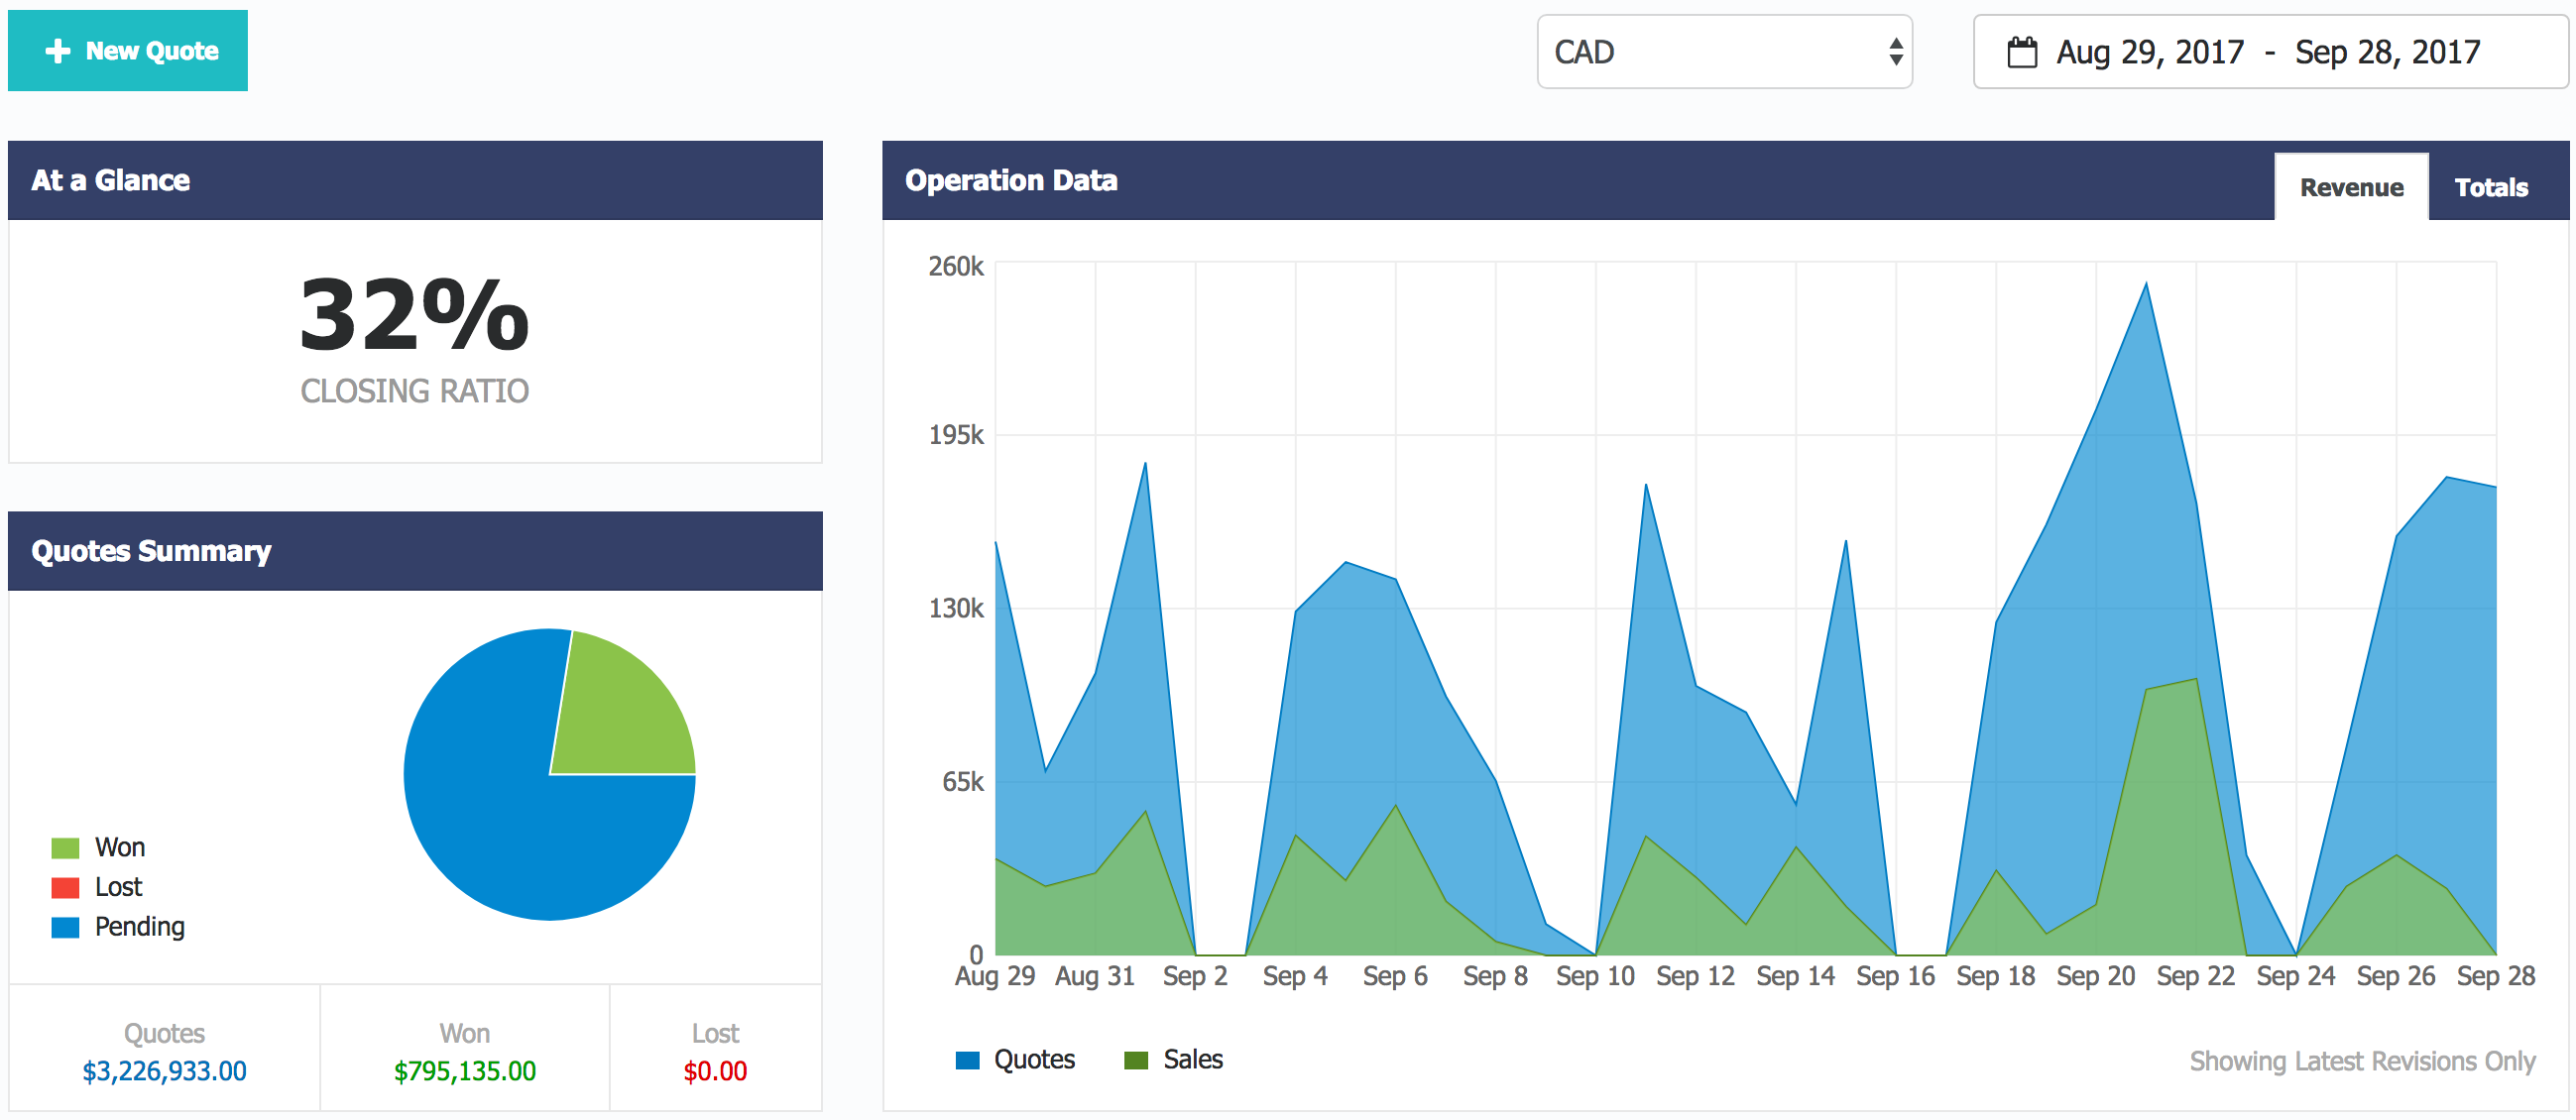Viewport: 2576px width, 1120px height.
Task: Click the Won amount $795,135.00
Action: 464,1071
